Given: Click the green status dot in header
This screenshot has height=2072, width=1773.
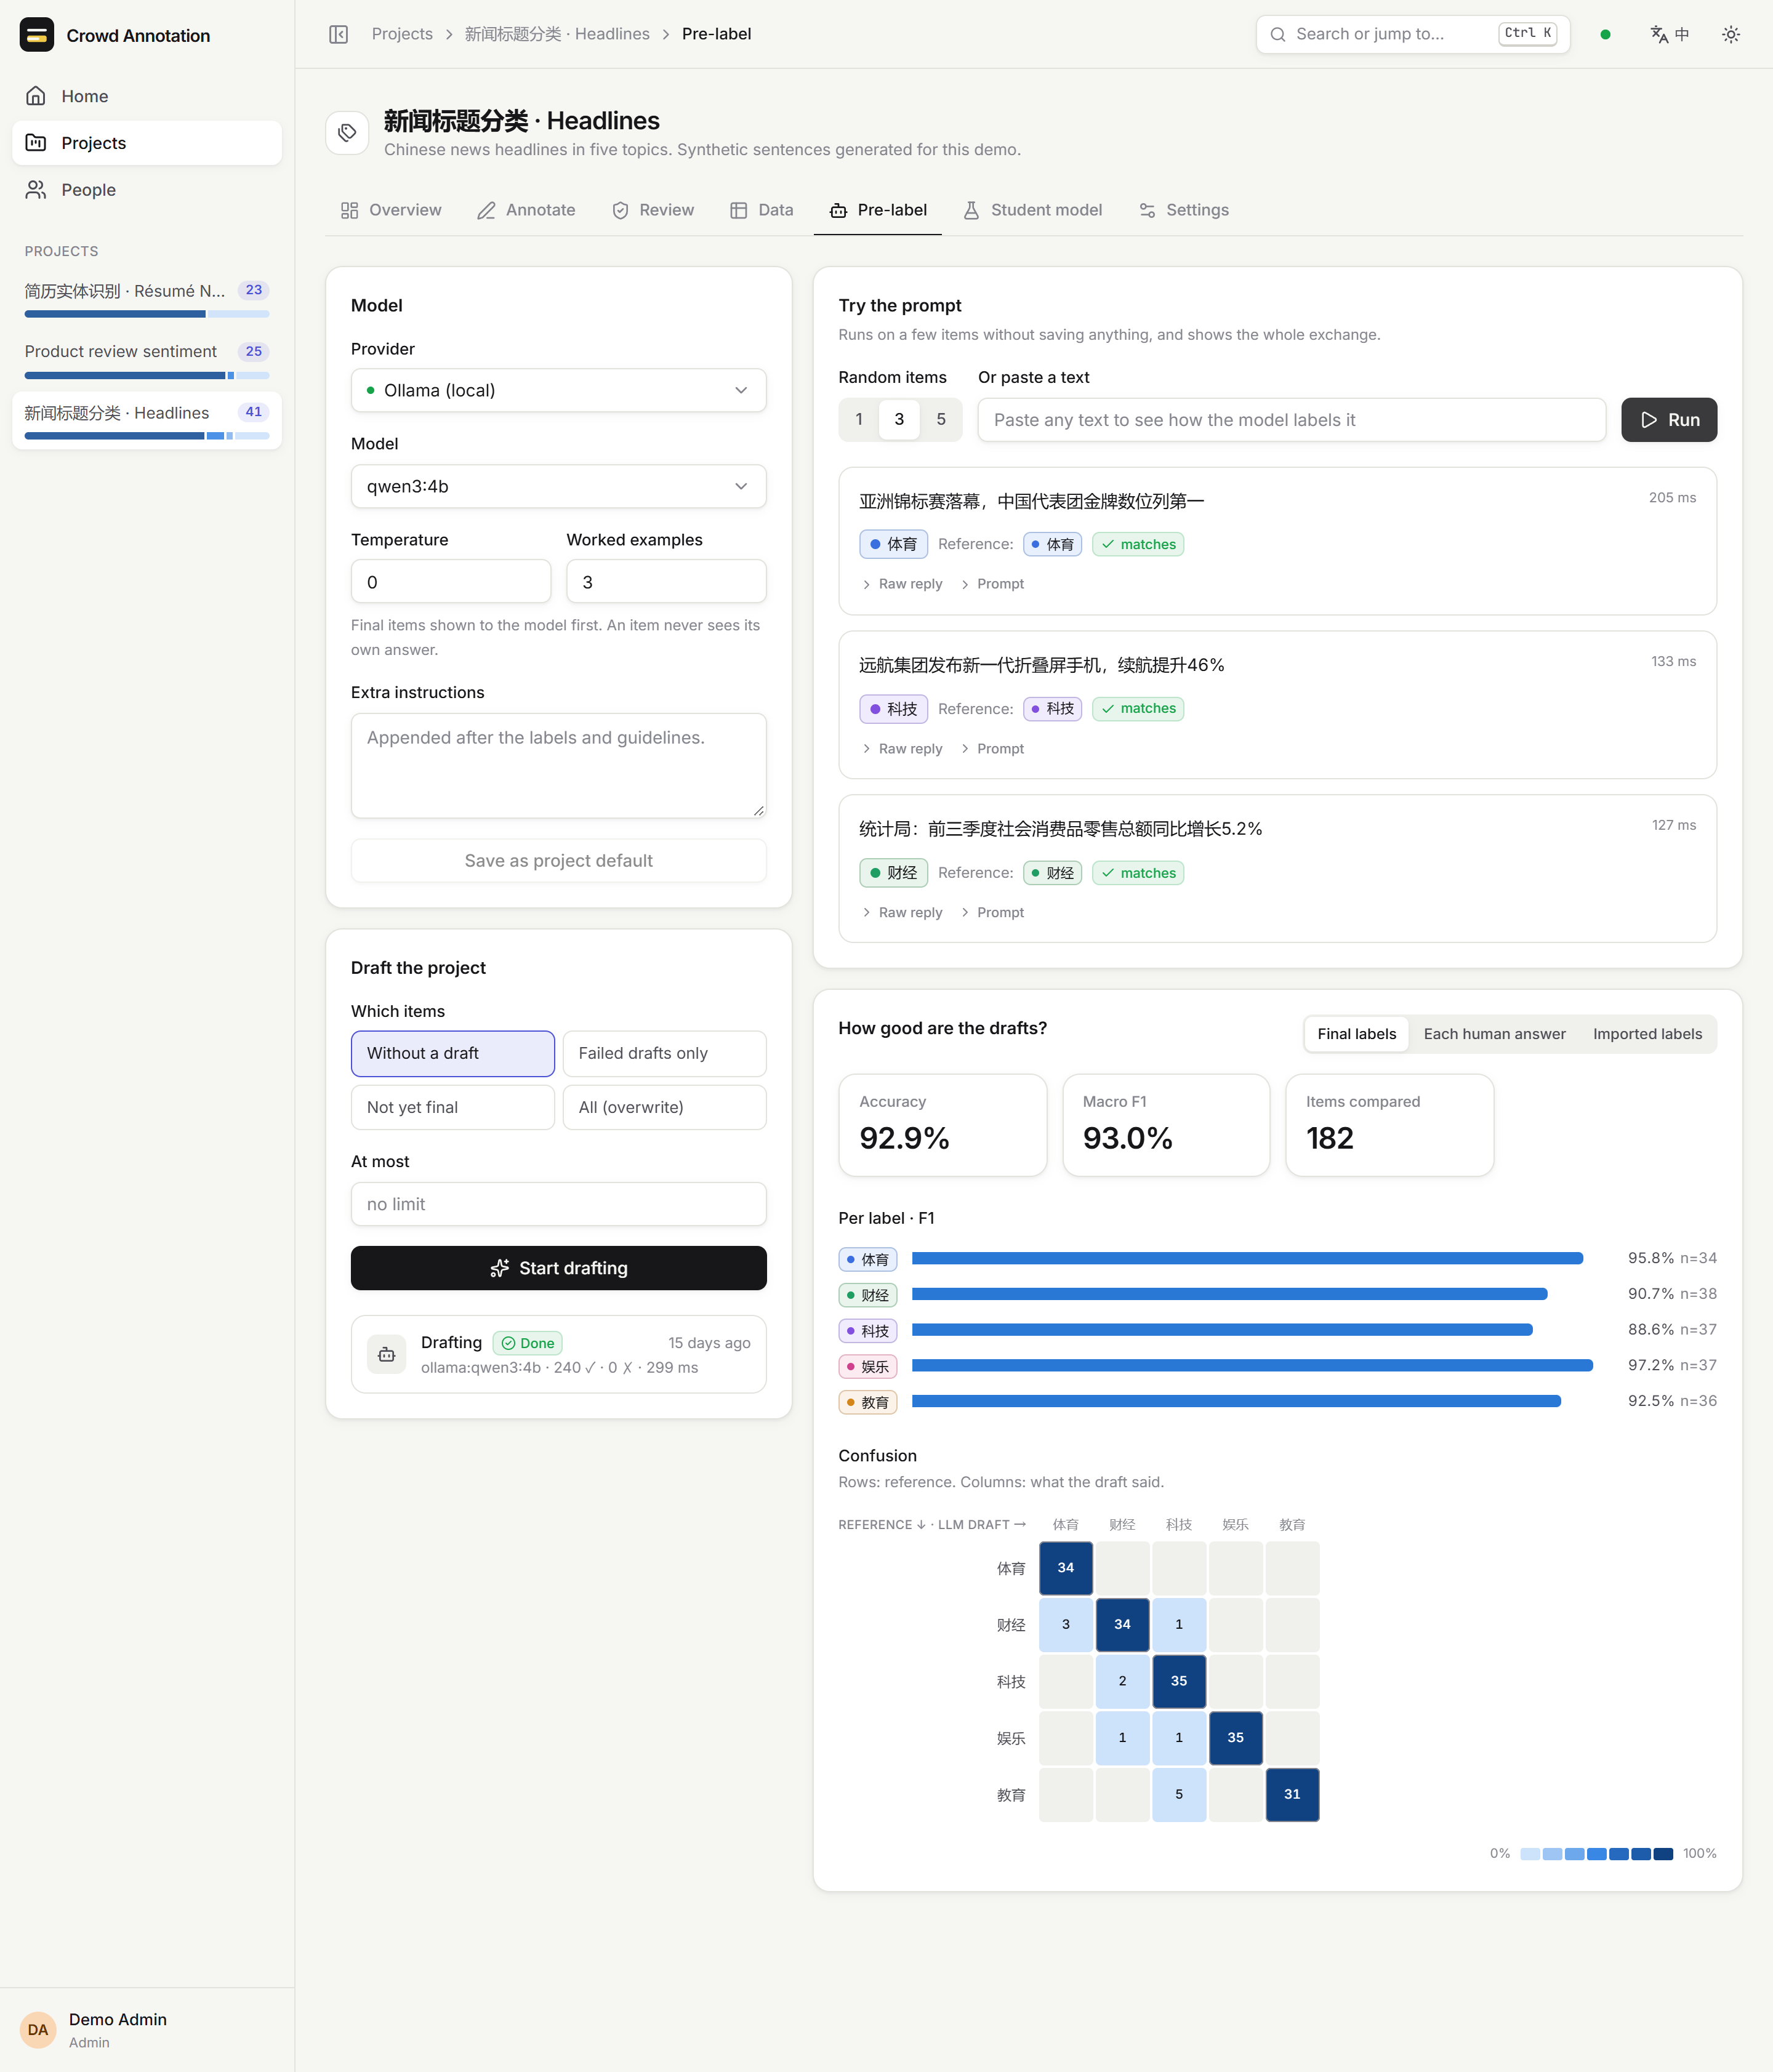Looking at the screenshot, I should (1605, 34).
